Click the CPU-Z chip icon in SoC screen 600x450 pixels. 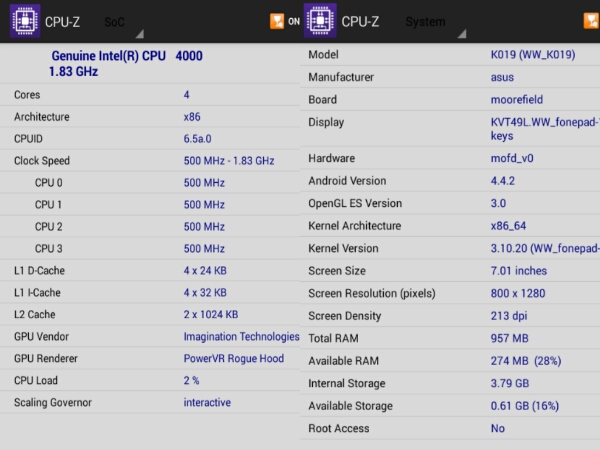coord(25,21)
